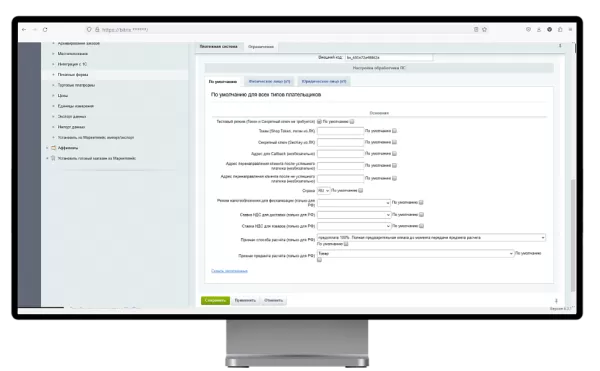Open Цены in the sidebar

63,96
